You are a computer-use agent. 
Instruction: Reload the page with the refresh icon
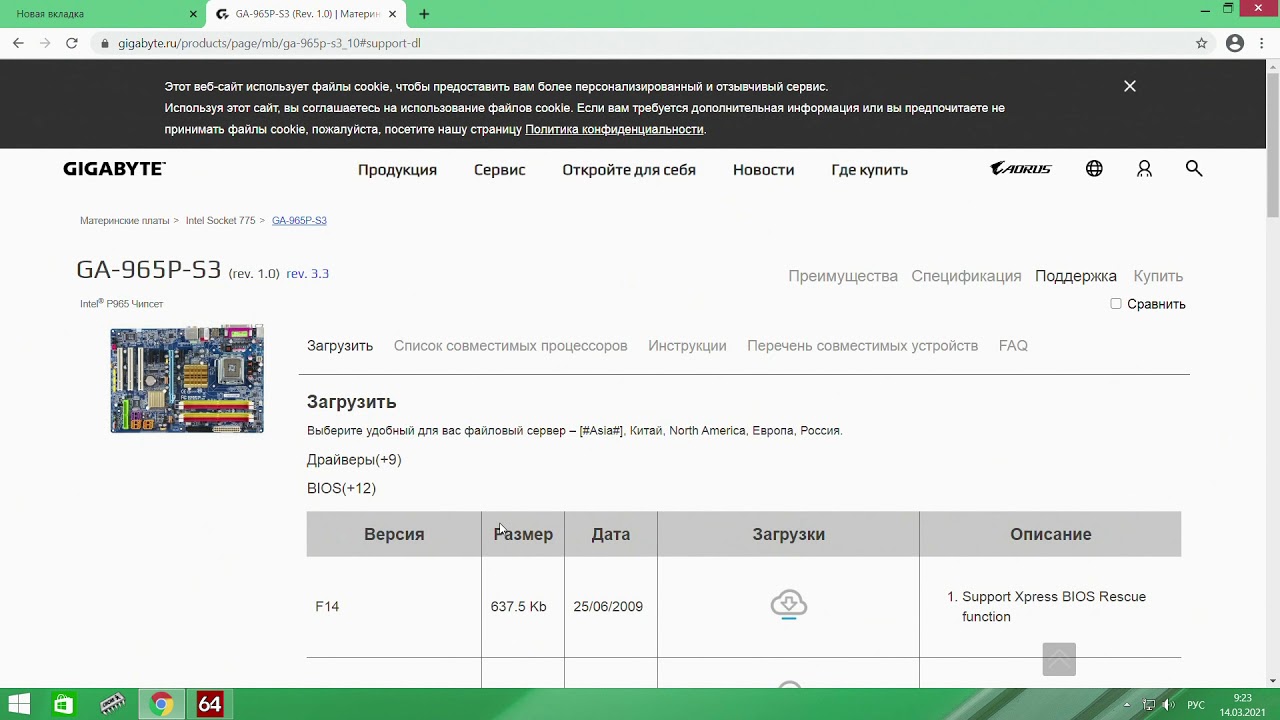pos(71,43)
